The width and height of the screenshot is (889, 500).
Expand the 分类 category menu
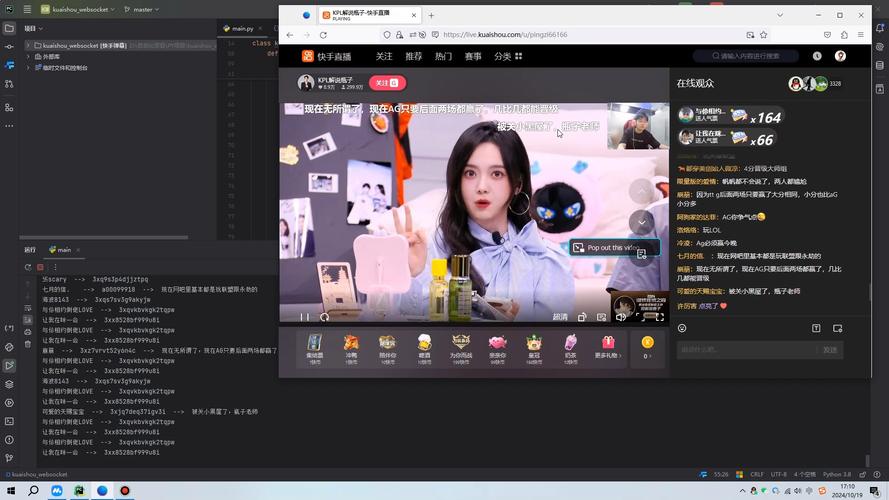coord(508,57)
